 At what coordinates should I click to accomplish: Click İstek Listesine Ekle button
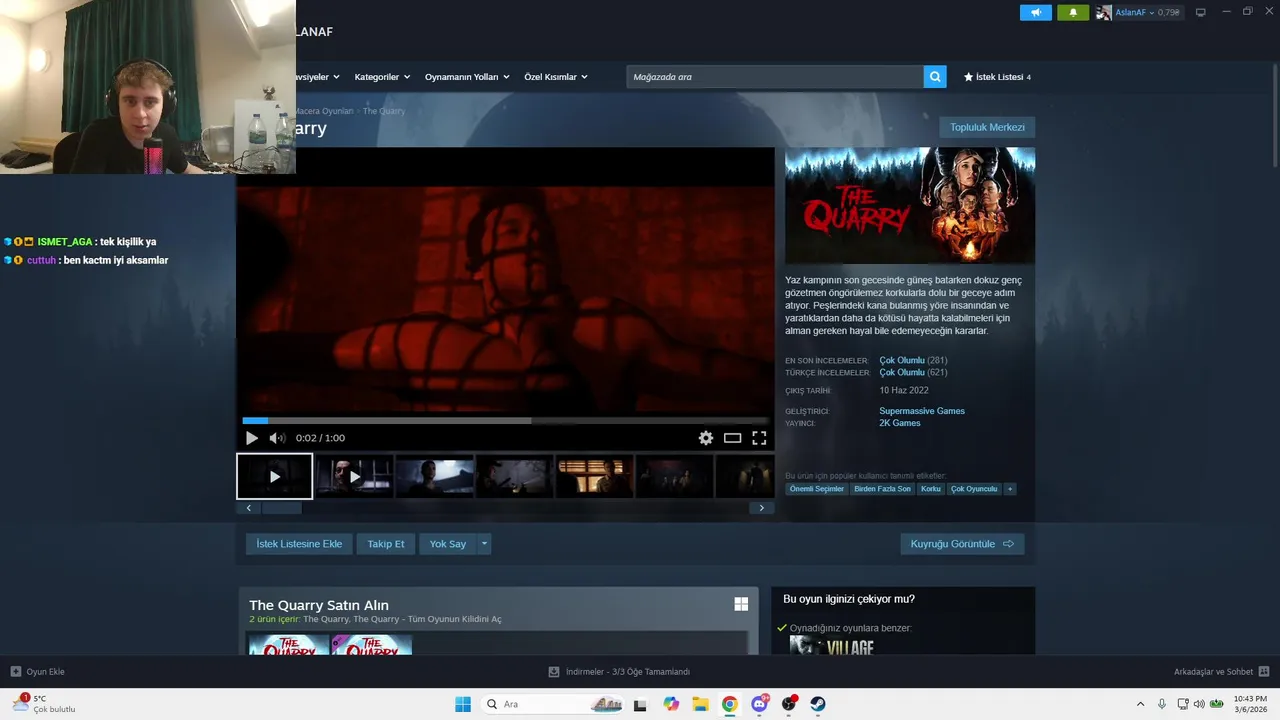point(299,544)
